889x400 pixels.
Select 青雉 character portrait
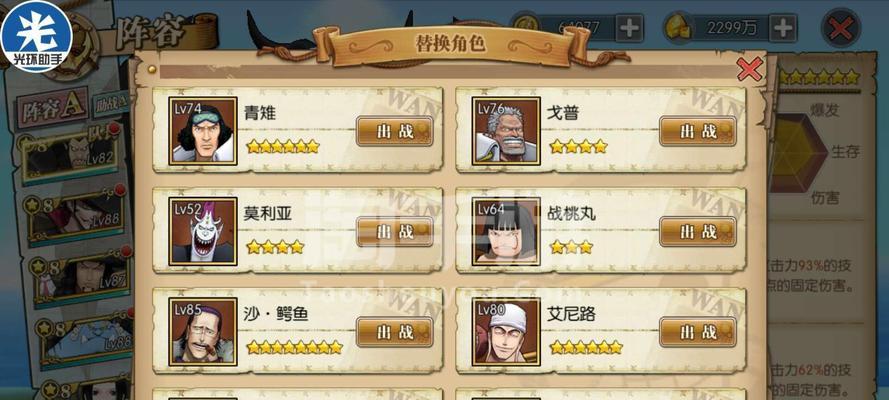click(x=202, y=131)
